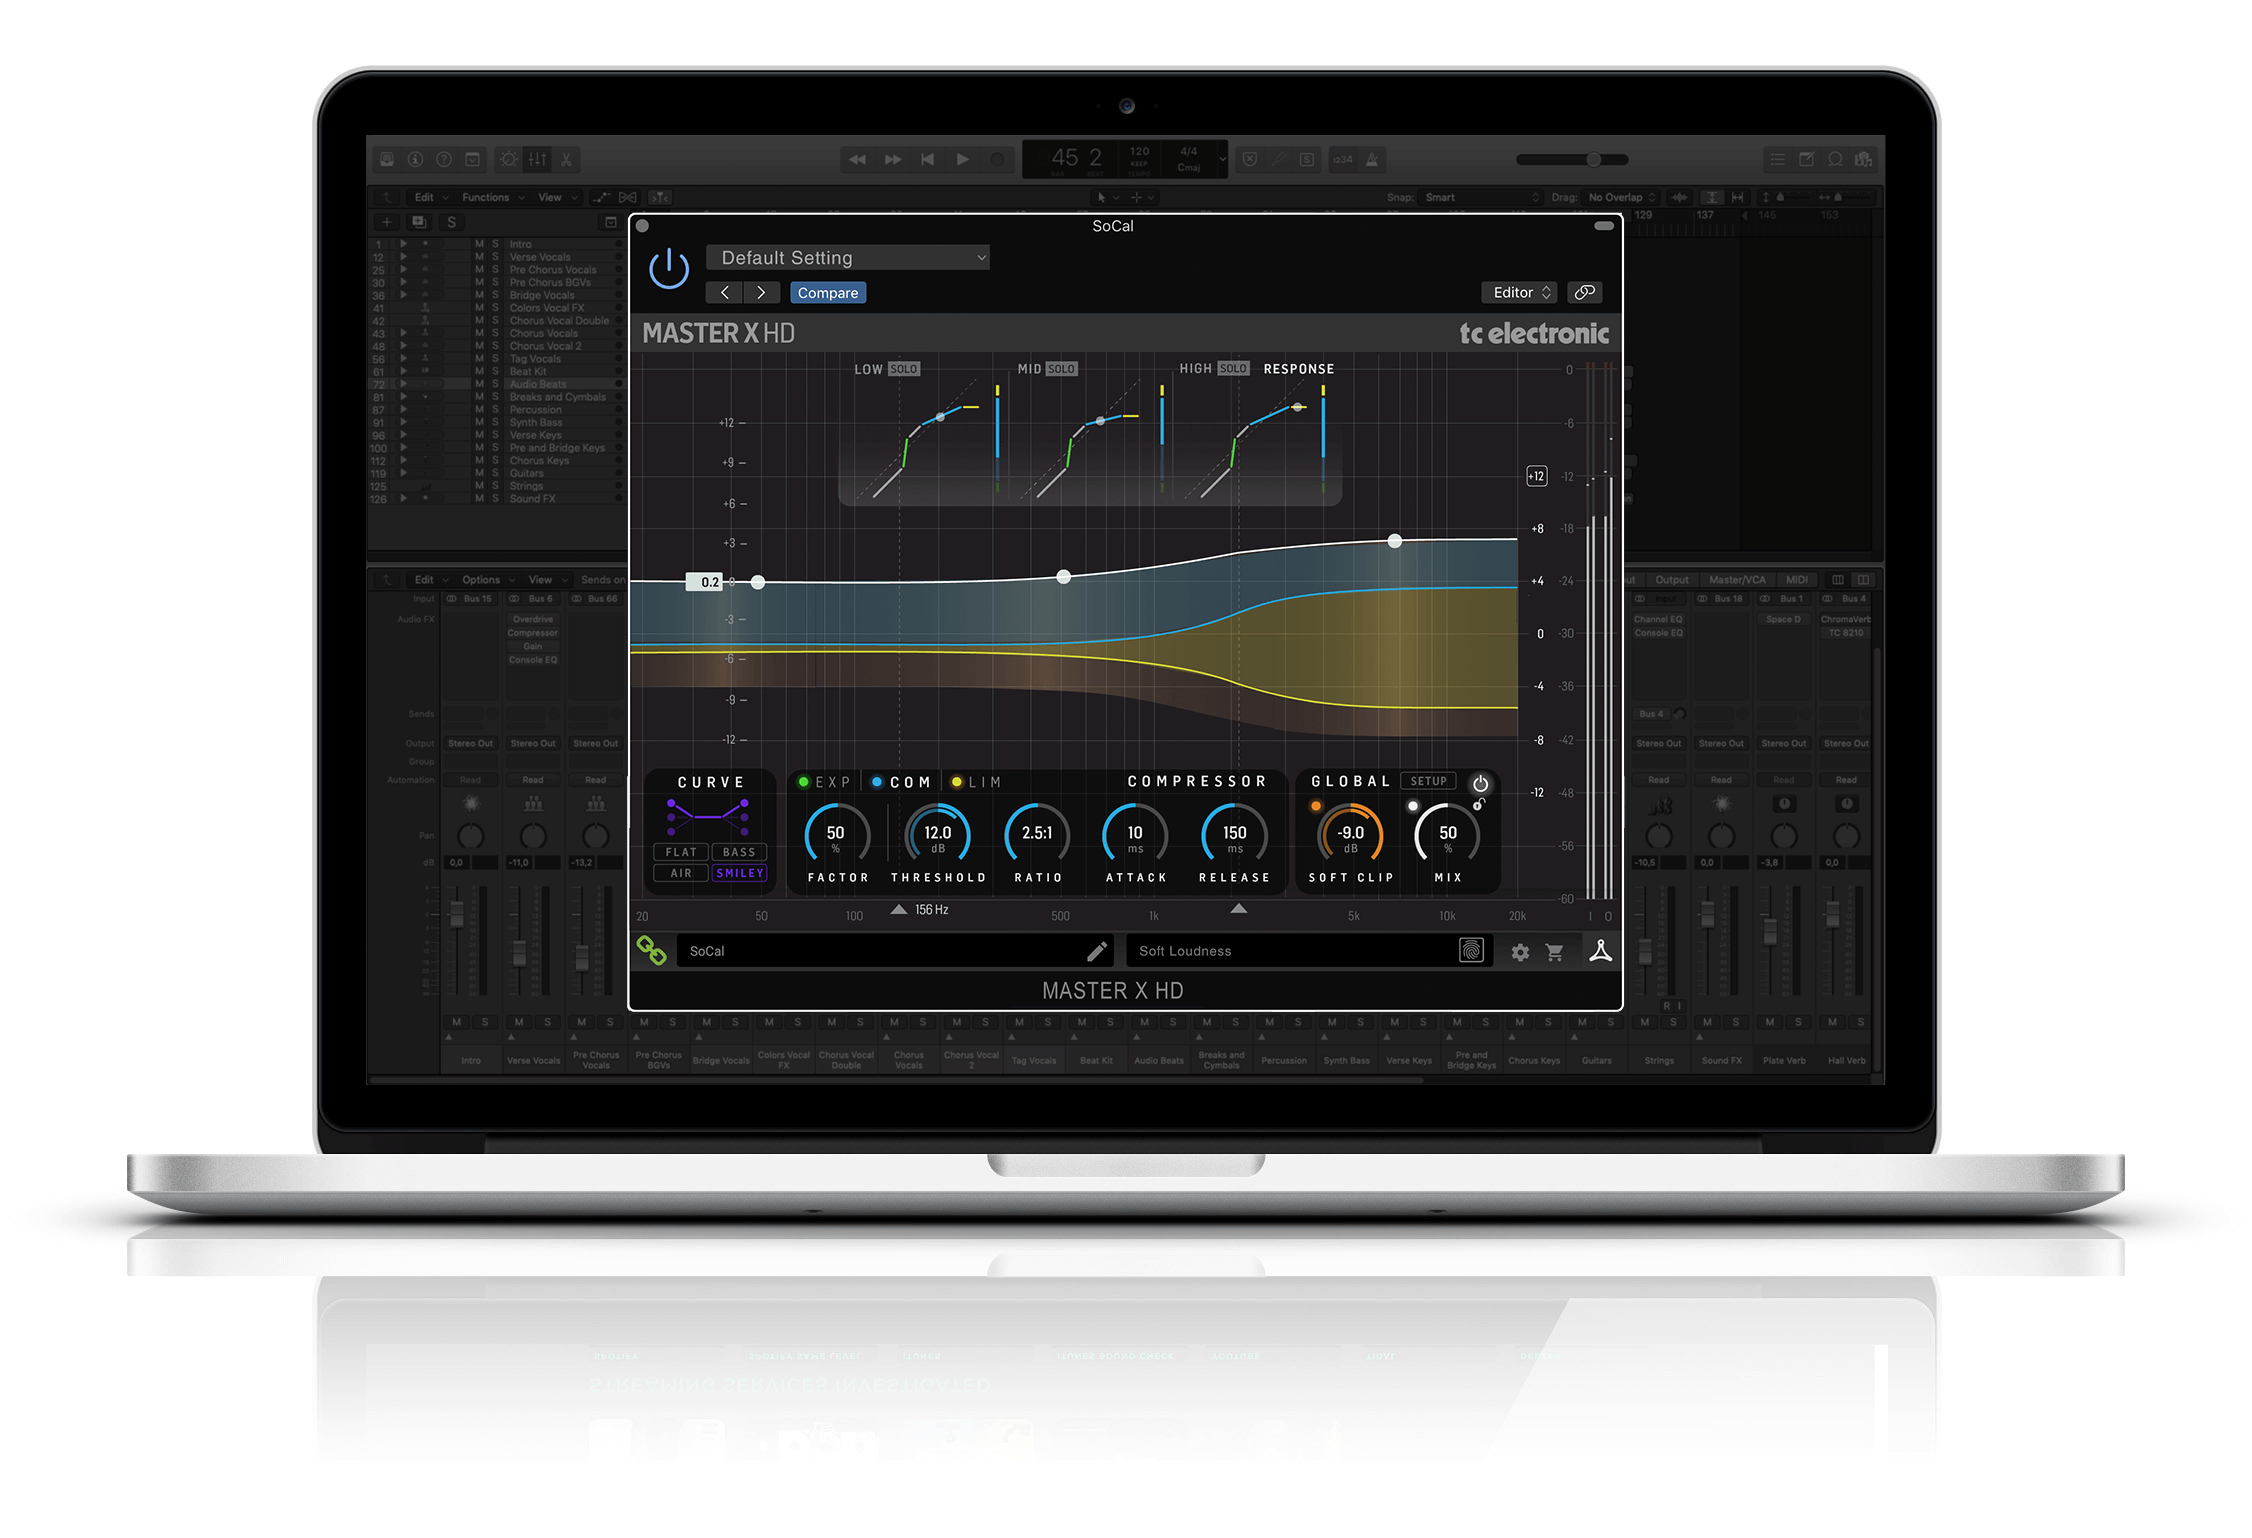Open the Editors scissors icon in Logic

pyautogui.click(x=566, y=159)
